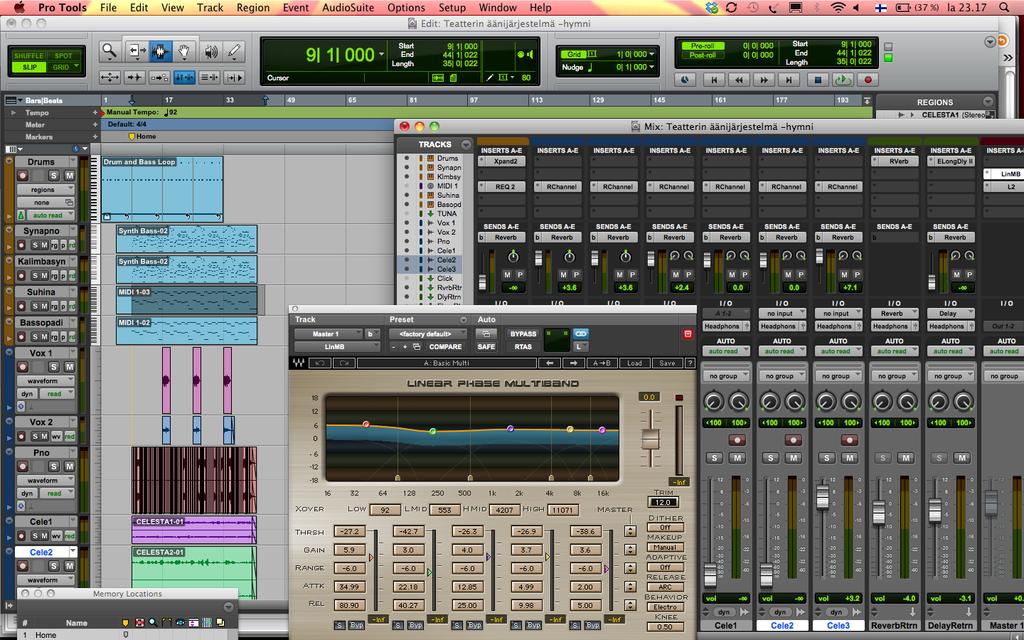Open the File menu
This screenshot has width=1024, height=640.
coord(108,8)
